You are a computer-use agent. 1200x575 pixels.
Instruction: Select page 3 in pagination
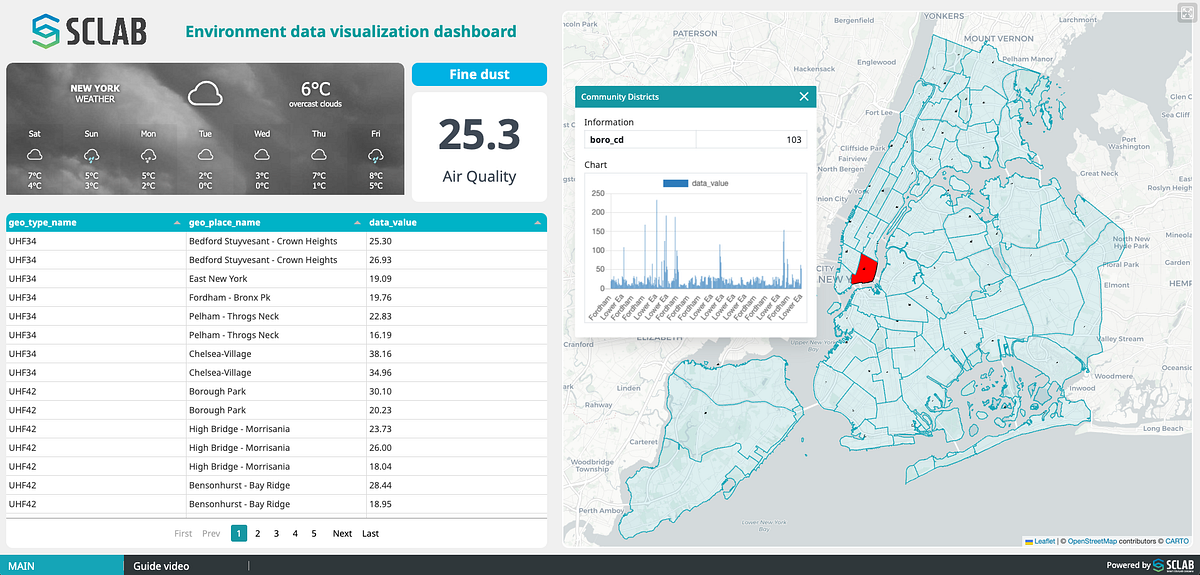276,533
